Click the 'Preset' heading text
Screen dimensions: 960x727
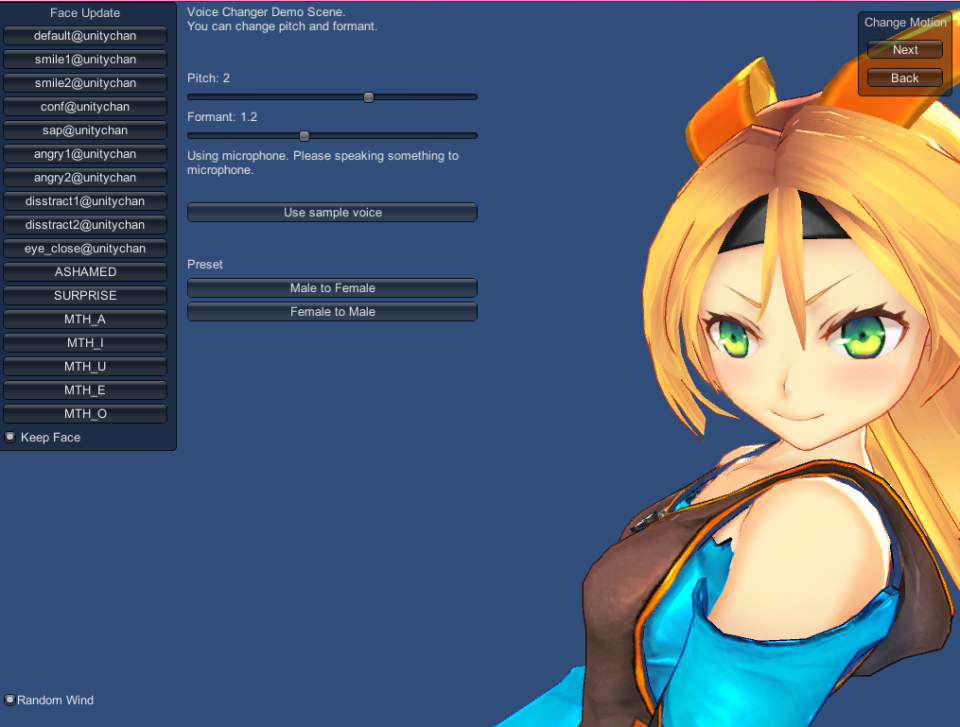(205, 265)
